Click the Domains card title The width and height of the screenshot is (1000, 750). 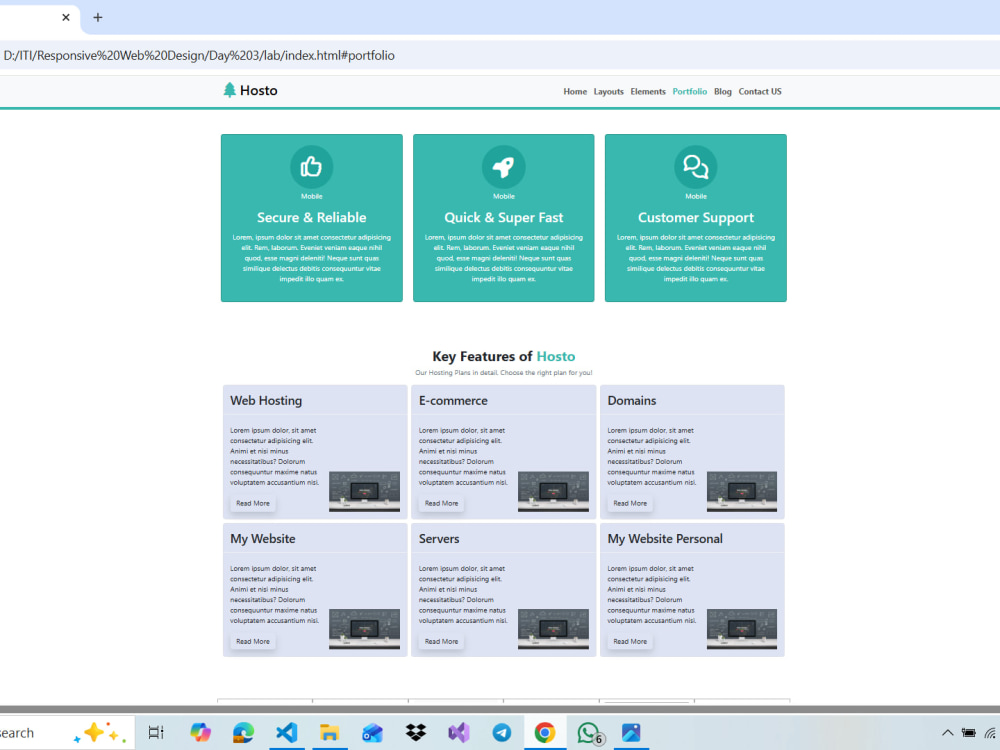631,401
